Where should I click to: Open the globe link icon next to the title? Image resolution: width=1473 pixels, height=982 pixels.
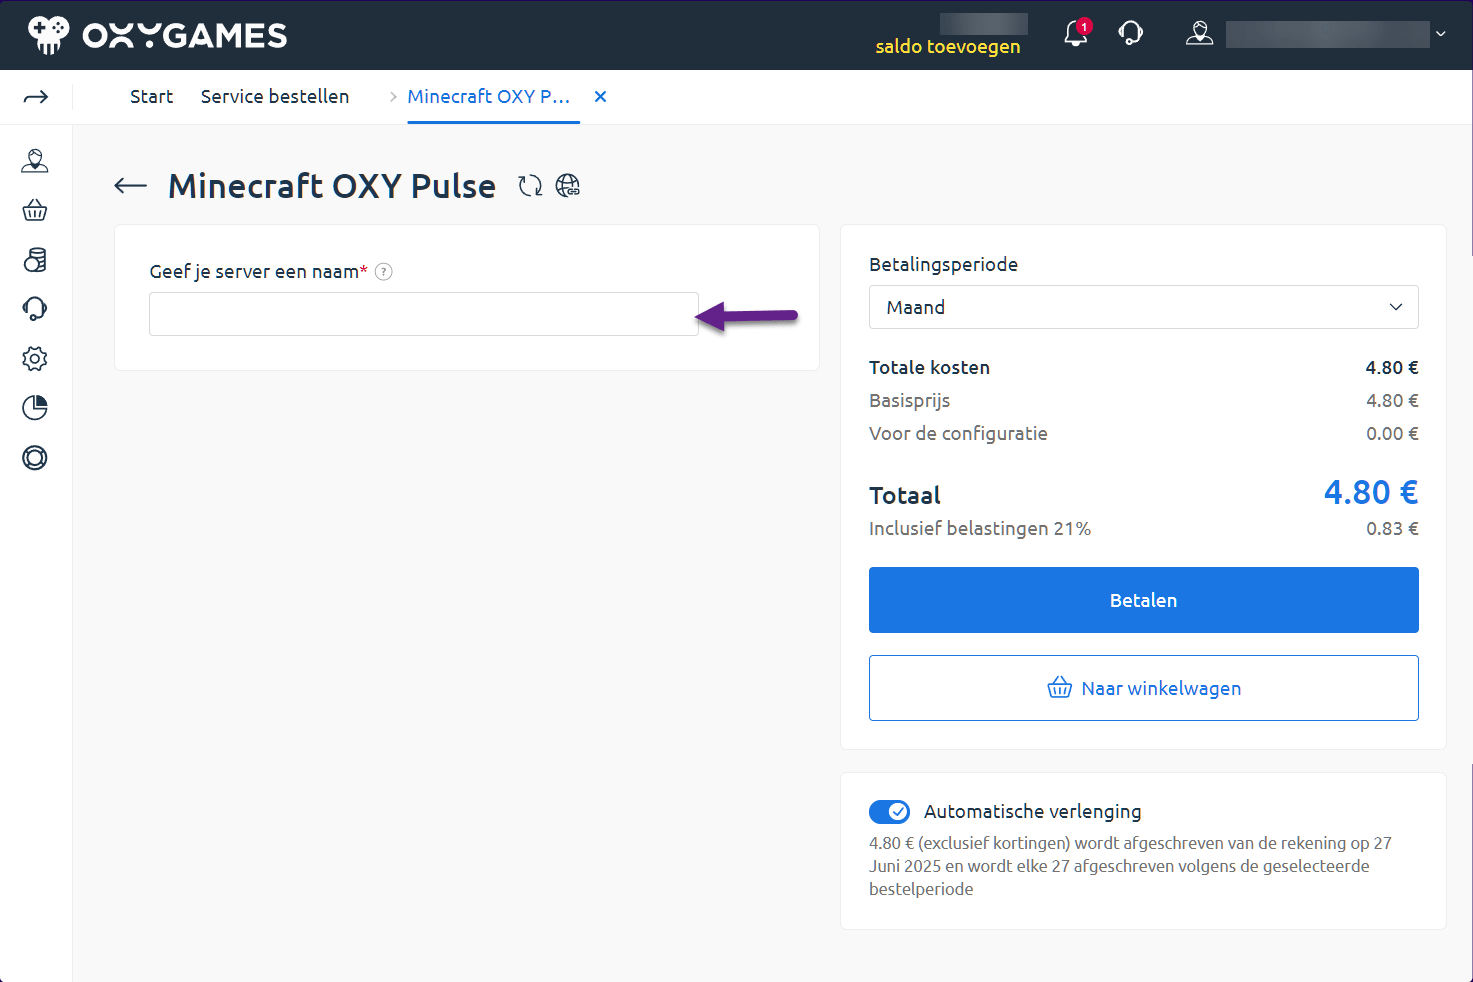point(568,185)
